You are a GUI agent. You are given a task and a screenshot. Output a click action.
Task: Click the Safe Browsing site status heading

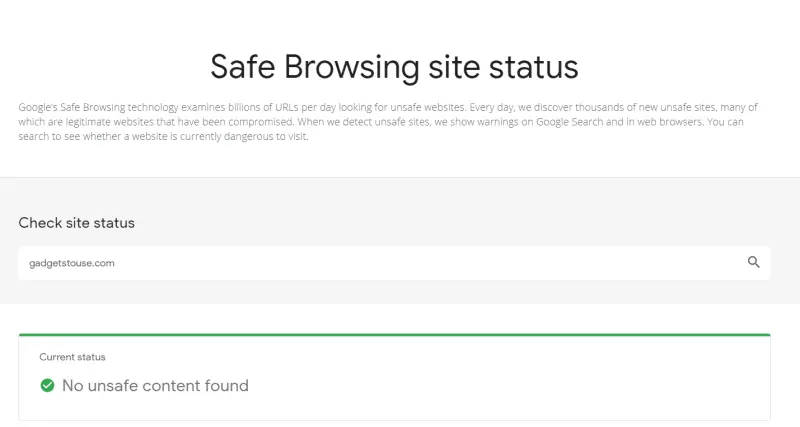coord(394,66)
